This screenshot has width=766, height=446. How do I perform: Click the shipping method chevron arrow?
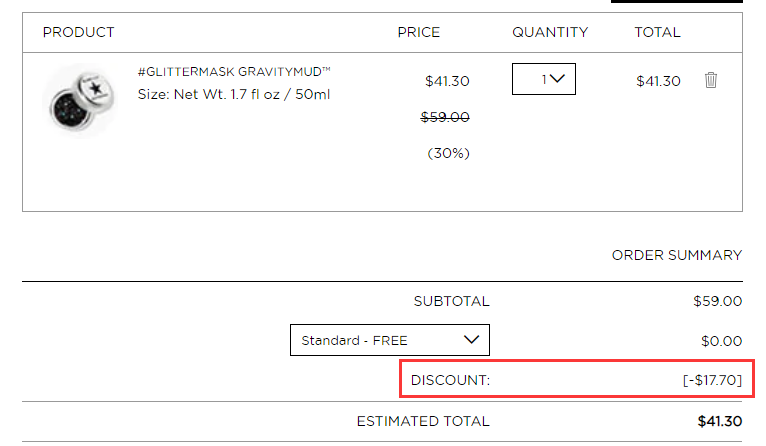pyautogui.click(x=471, y=340)
